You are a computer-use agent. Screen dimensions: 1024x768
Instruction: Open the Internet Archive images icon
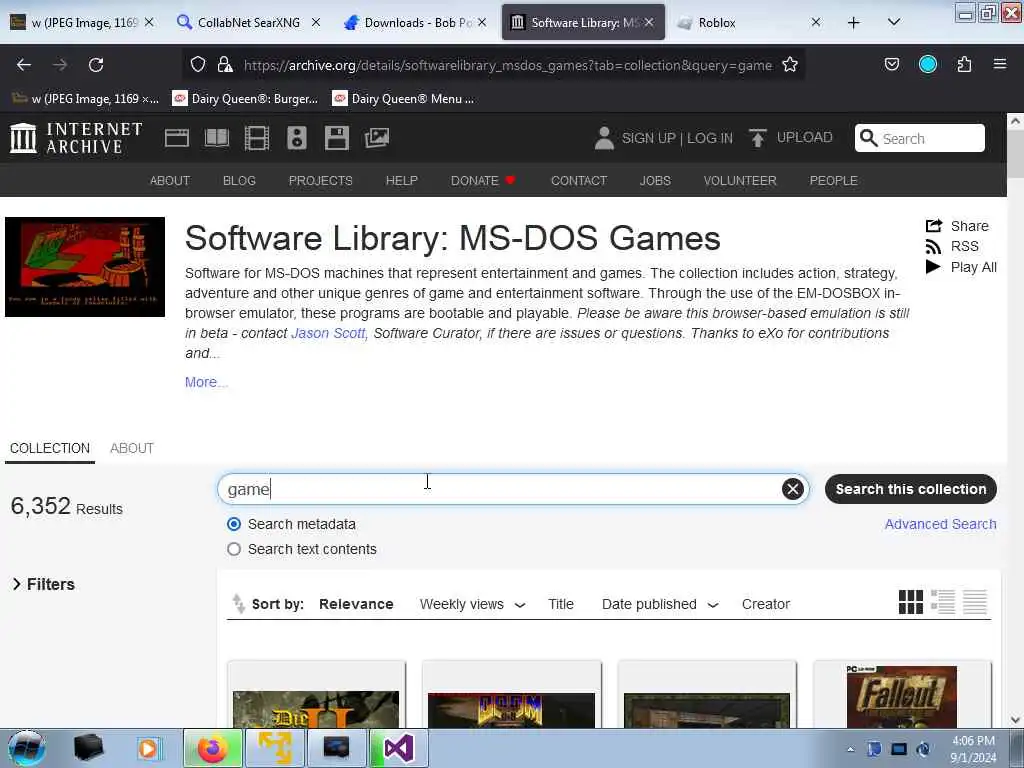click(377, 138)
